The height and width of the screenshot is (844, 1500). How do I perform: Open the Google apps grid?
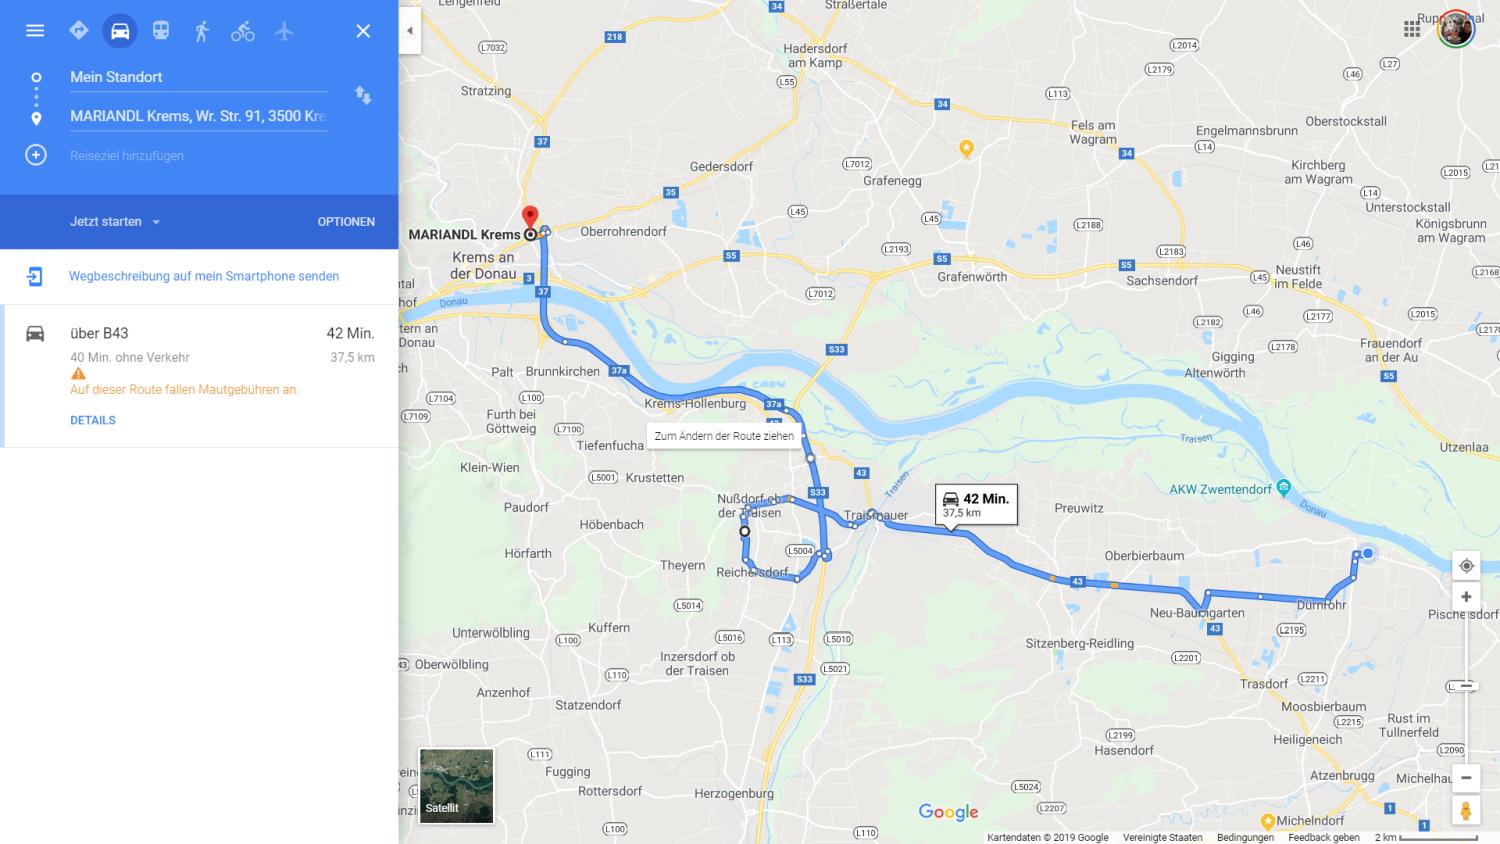point(1412,29)
